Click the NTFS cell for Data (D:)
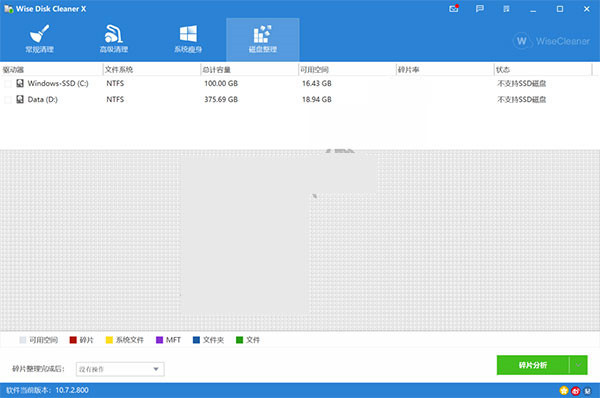Image resolution: width=600 pixels, height=398 pixels. click(115, 100)
